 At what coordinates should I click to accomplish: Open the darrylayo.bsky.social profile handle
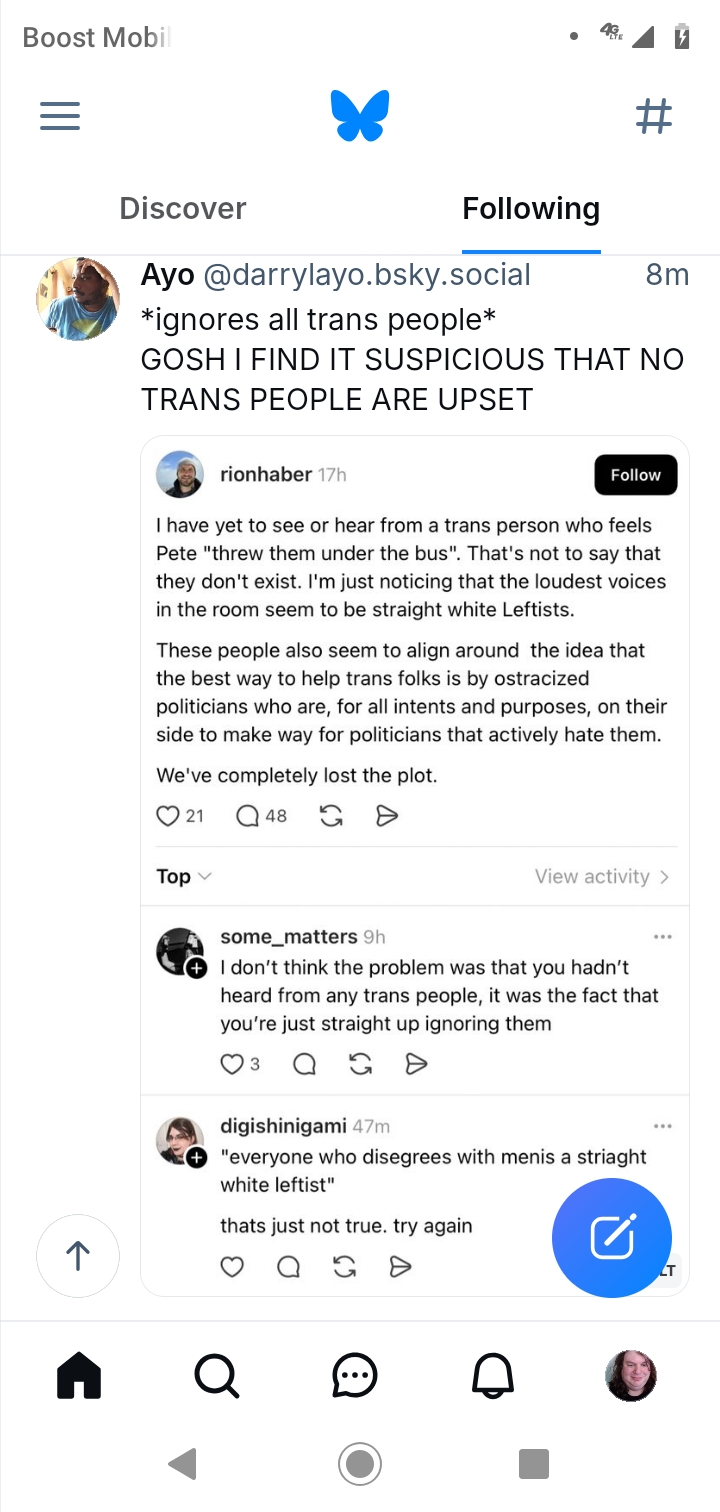(x=367, y=275)
